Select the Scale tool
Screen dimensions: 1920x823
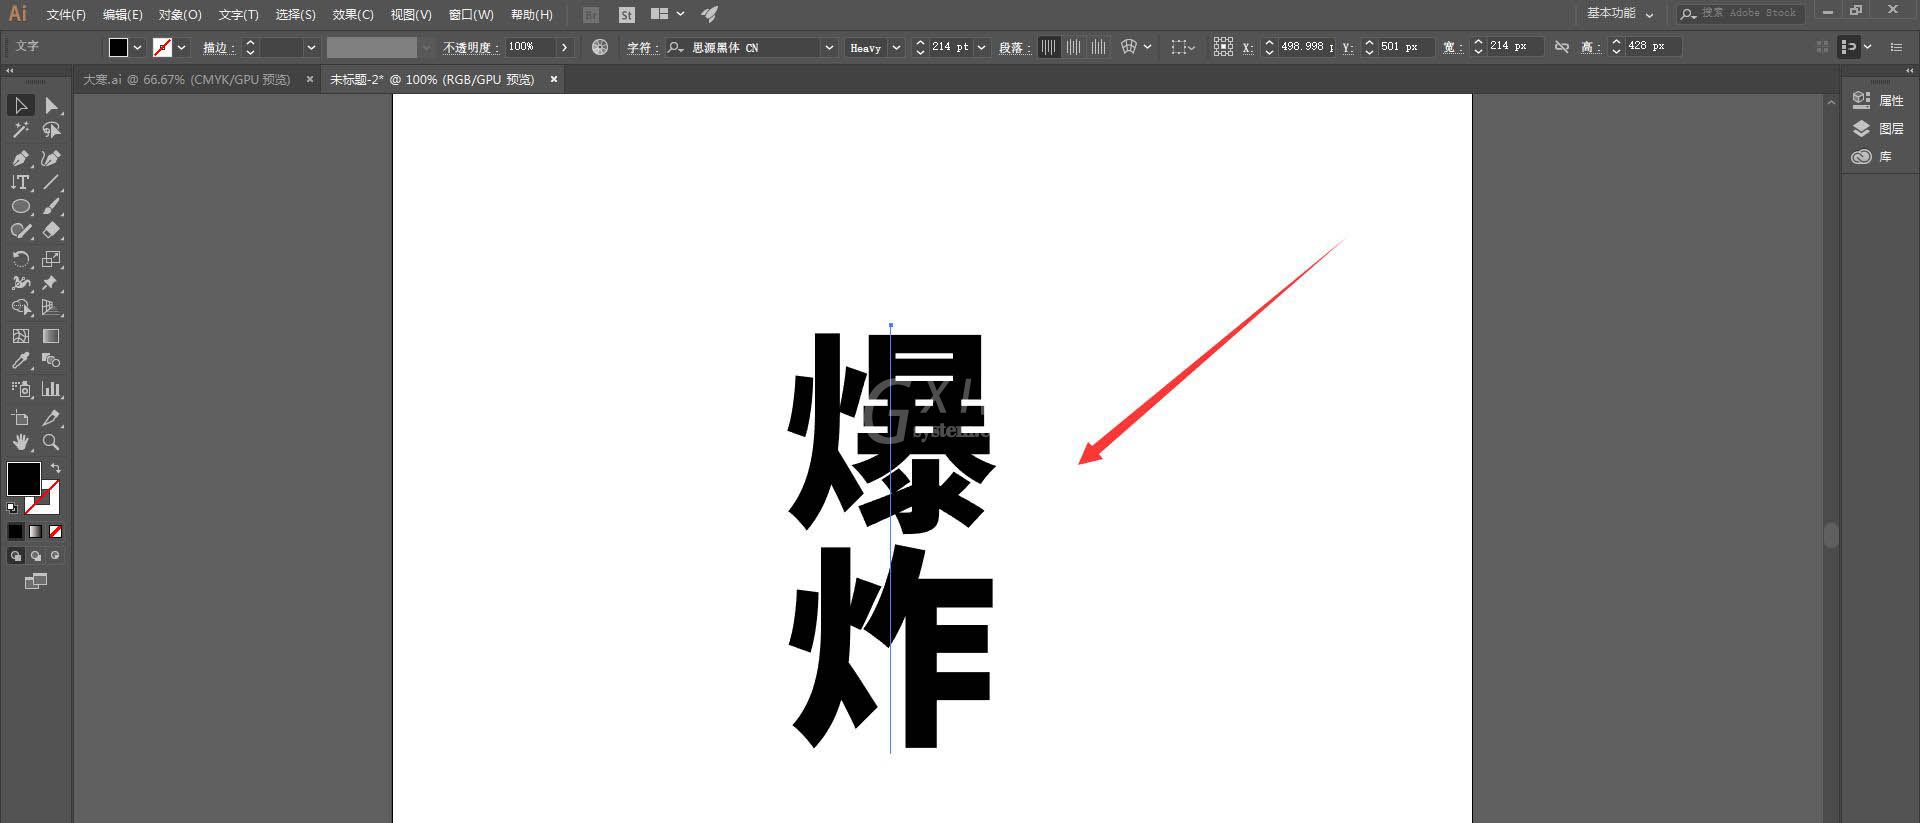pyautogui.click(x=51, y=259)
